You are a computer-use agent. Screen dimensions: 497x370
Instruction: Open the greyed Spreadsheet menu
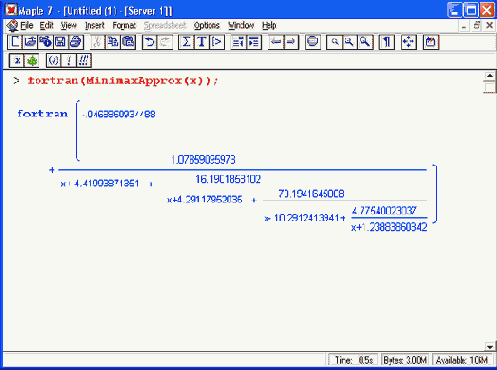165,25
